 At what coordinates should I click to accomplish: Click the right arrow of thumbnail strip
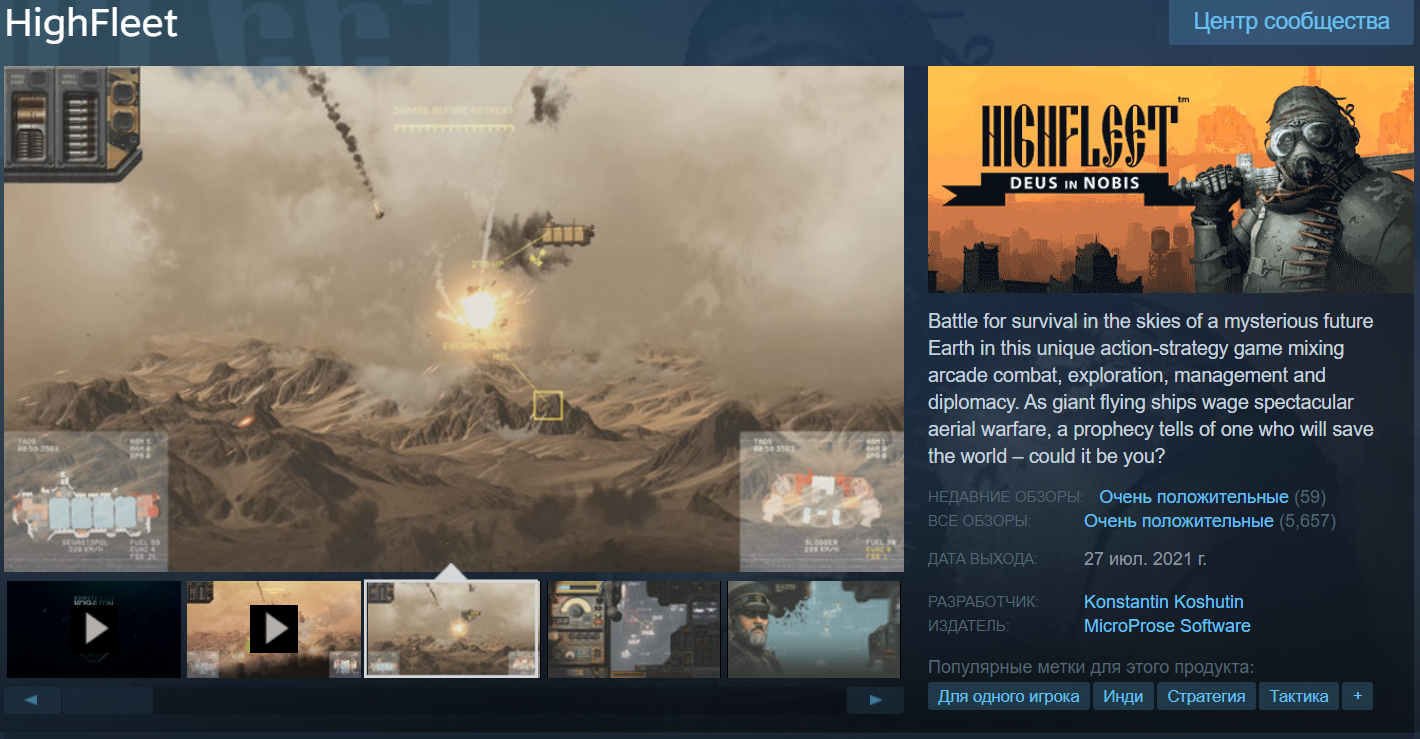click(875, 700)
